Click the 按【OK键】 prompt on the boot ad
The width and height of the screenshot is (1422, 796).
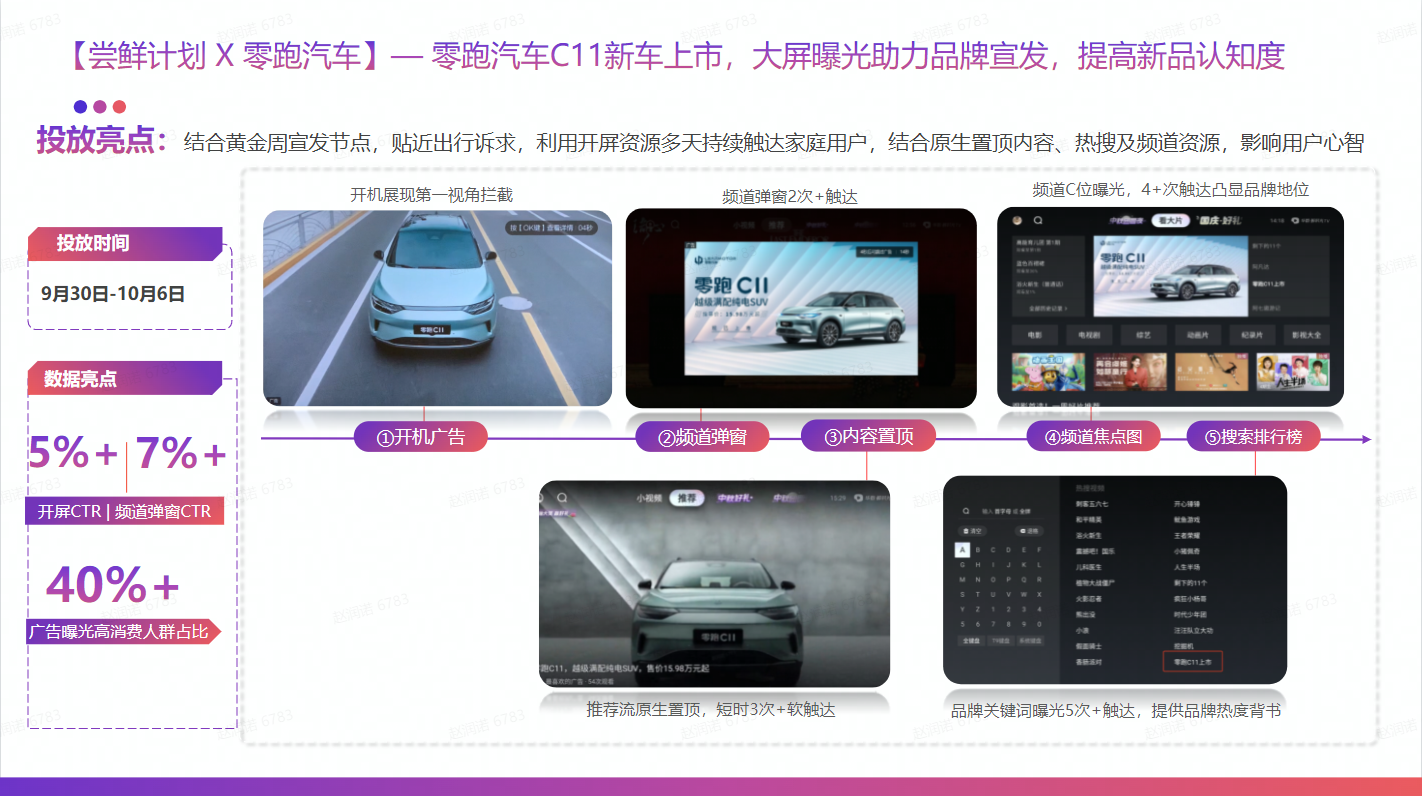click(x=553, y=228)
